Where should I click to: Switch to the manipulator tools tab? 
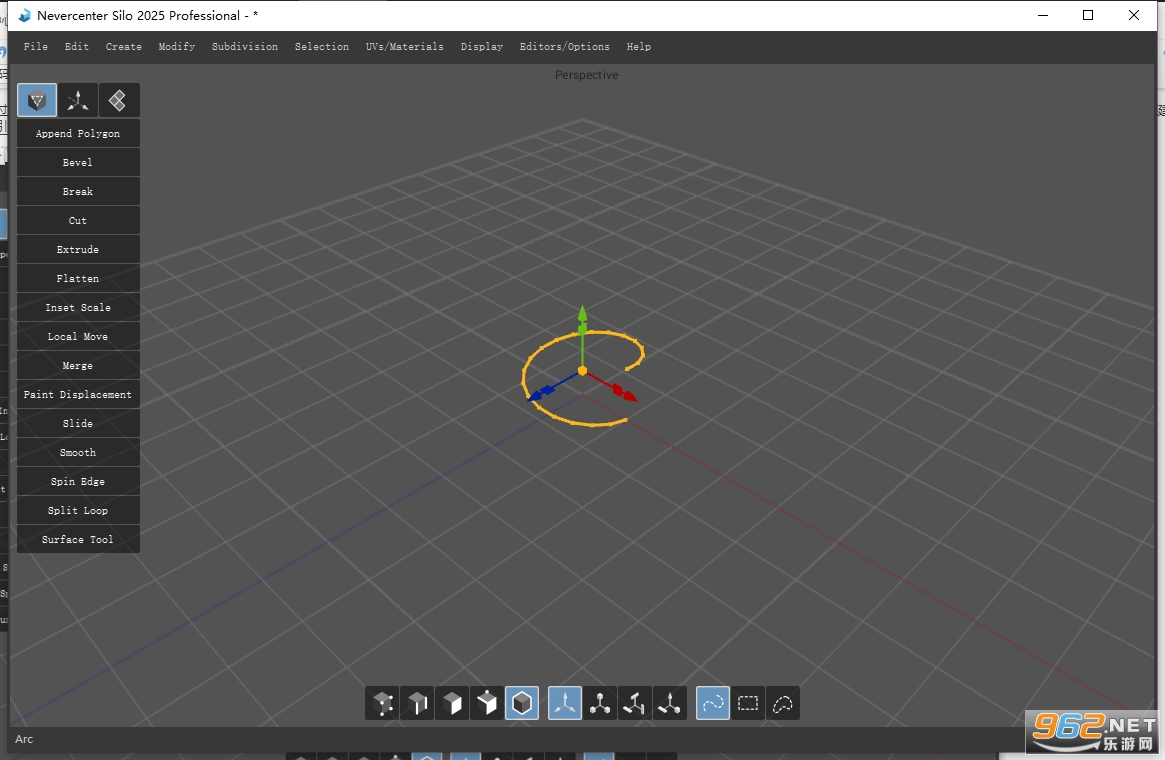tap(77, 100)
